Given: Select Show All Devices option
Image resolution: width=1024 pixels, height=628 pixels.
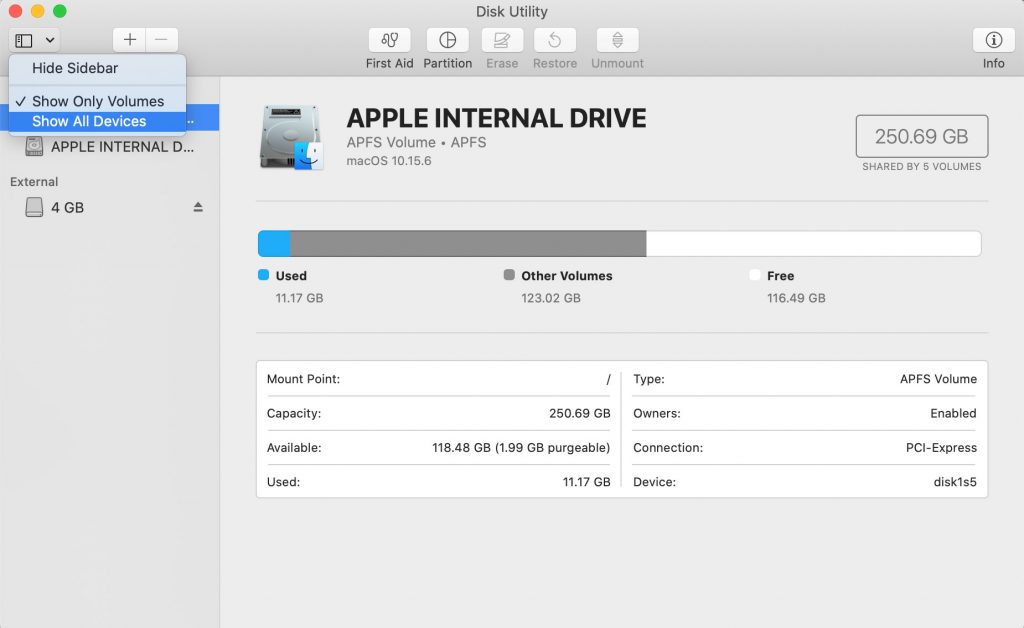Looking at the screenshot, I should pos(97,121).
